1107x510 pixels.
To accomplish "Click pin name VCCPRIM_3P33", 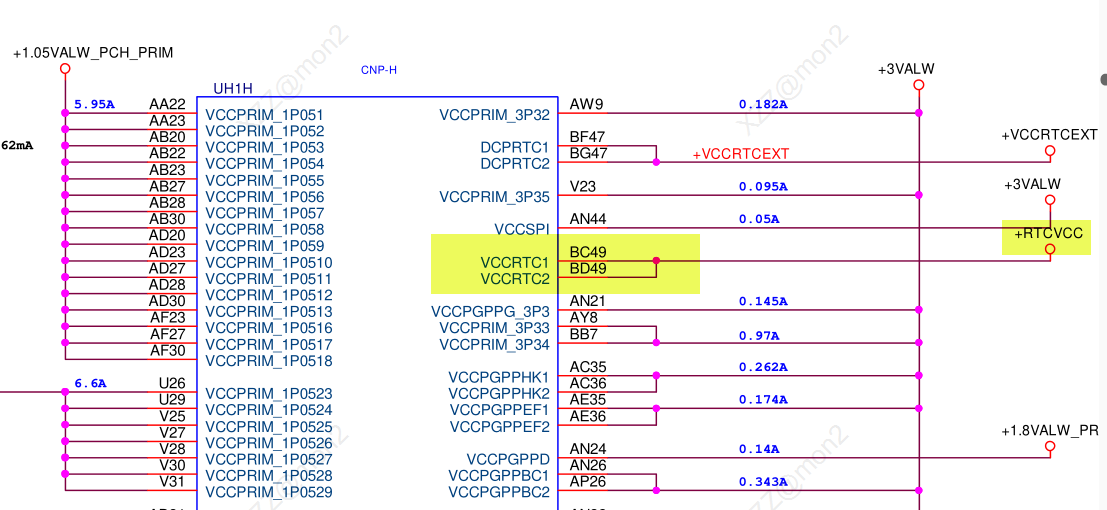I will 494,328.
